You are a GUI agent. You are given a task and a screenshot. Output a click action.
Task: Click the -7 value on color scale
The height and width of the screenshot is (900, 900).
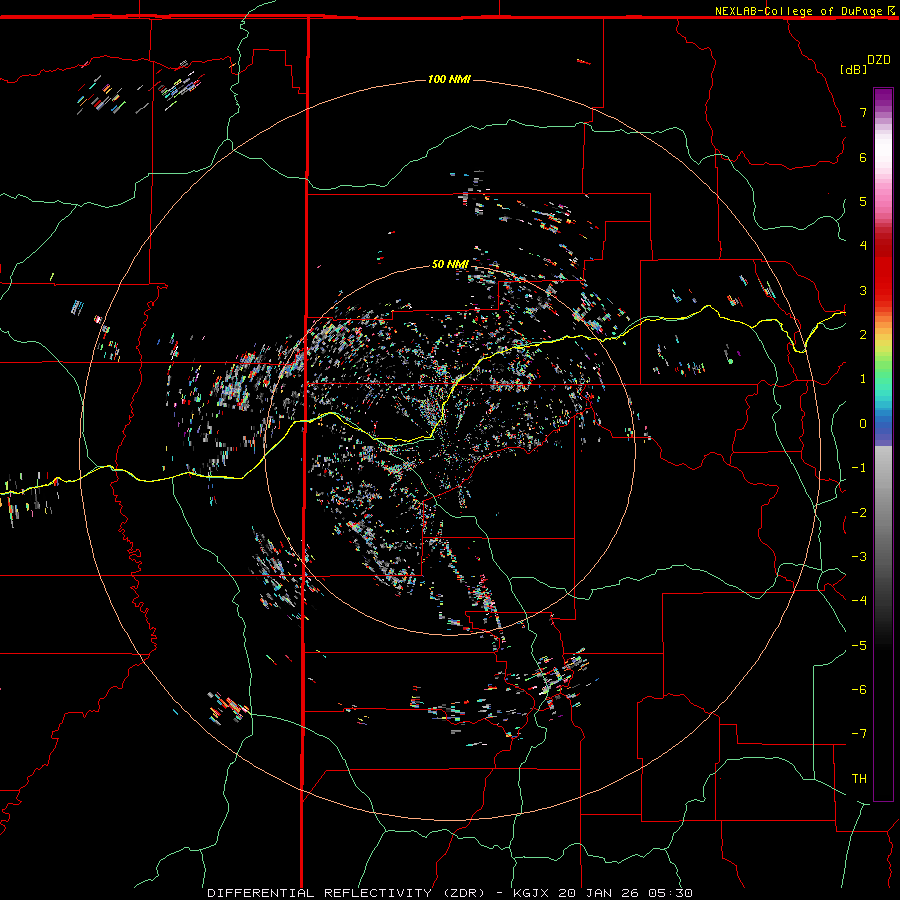coord(859,734)
